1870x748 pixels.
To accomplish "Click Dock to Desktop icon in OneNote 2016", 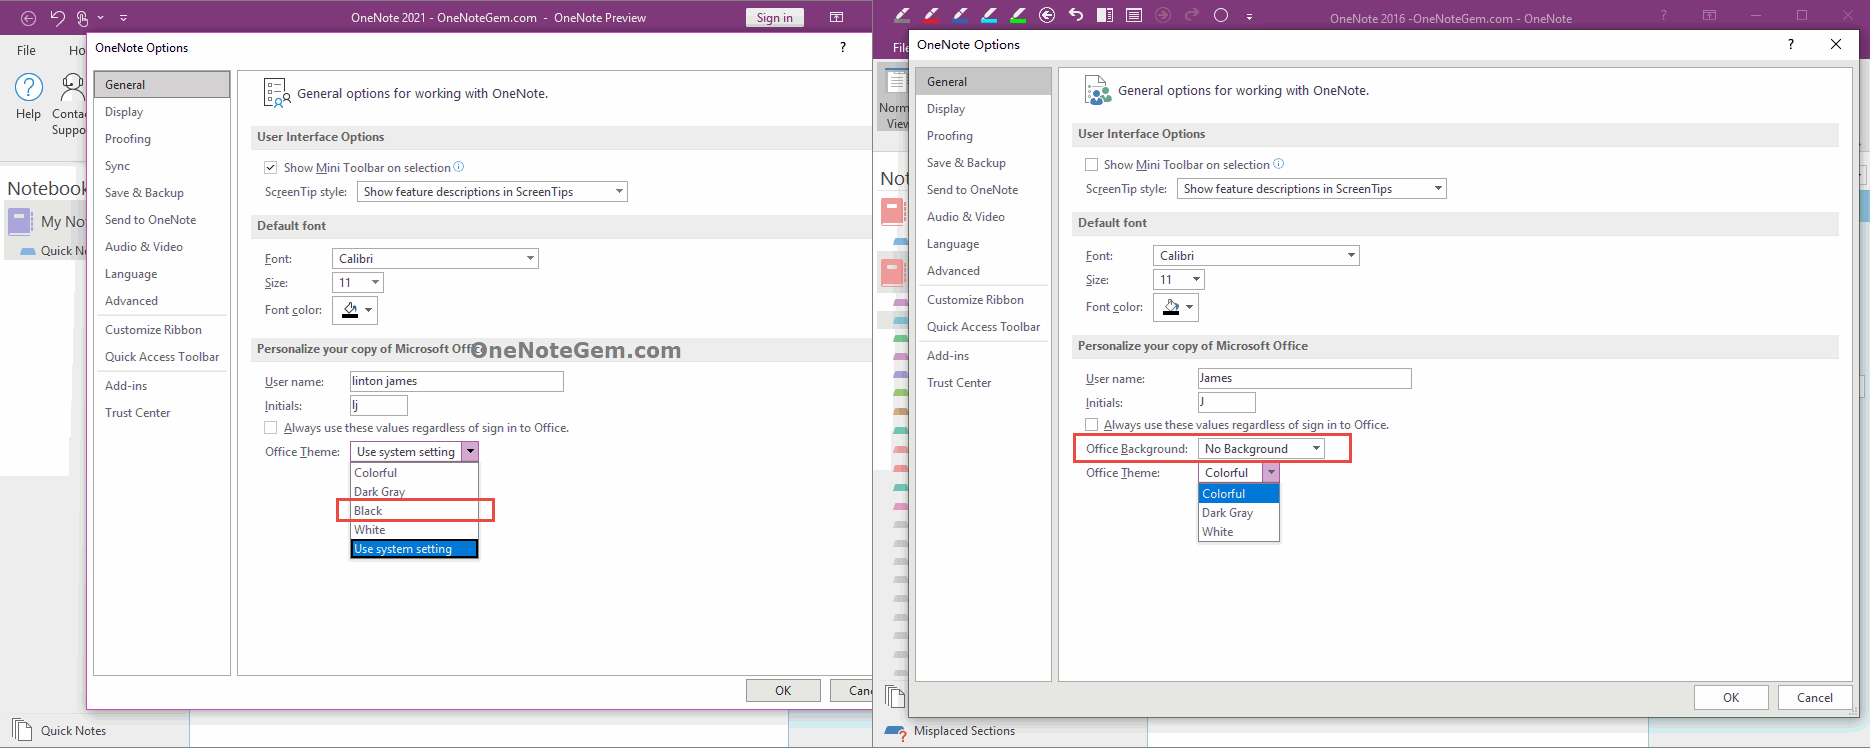I will coord(1105,15).
